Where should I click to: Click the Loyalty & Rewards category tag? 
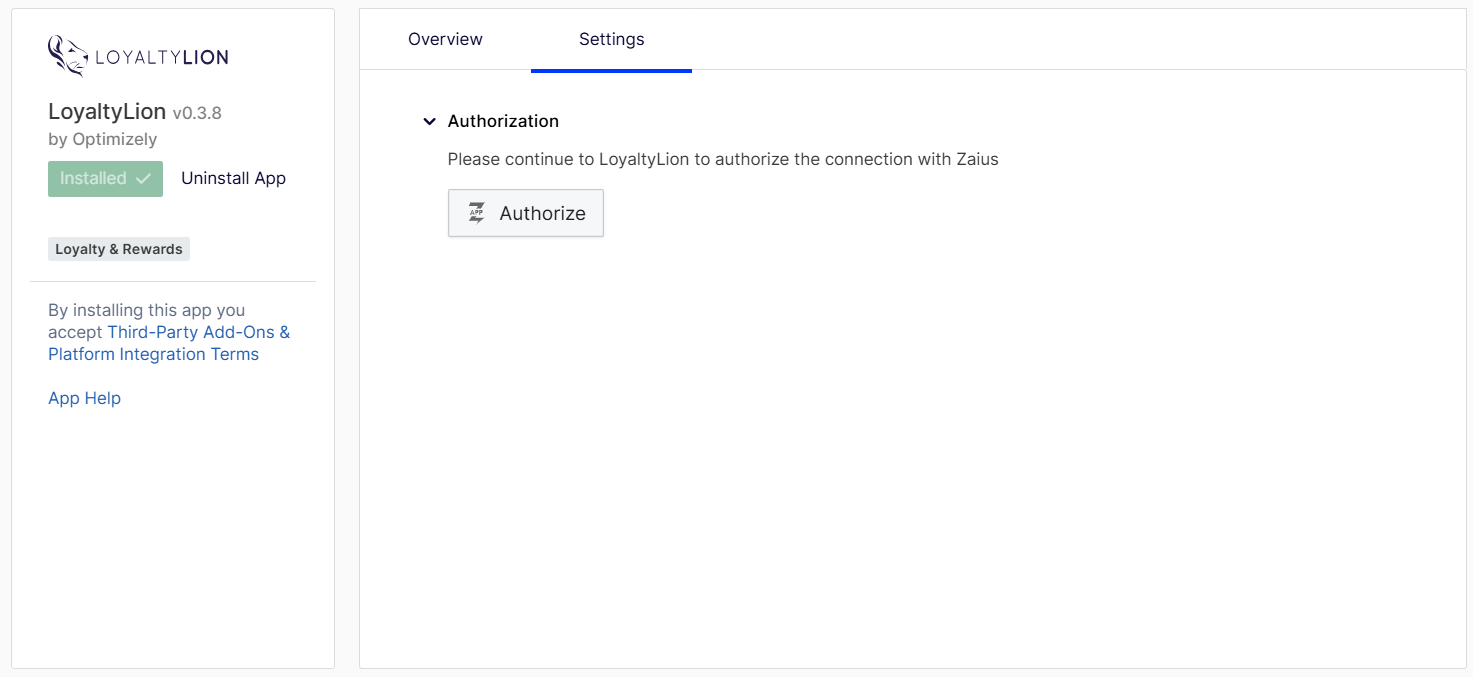[119, 249]
